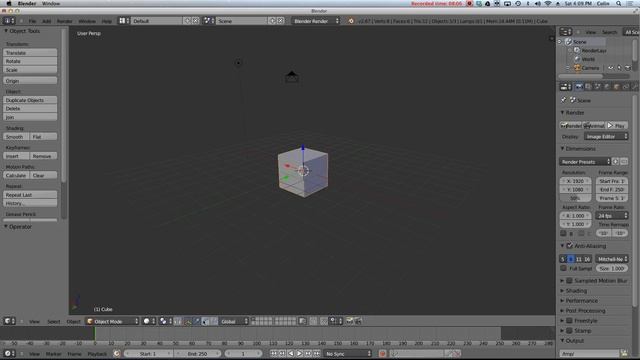The image size is (640, 360).
Task: Enable the Sampled Motion Blur checkbox
Action: (x=569, y=280)
